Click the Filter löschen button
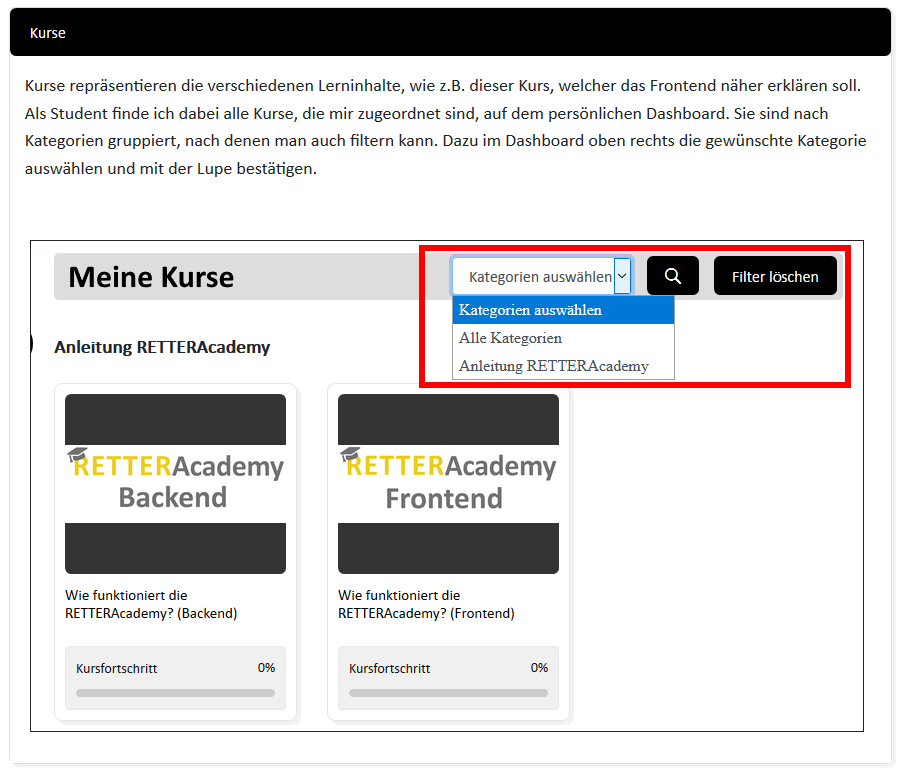The image size is (905, 770). (x=775, y=276)
